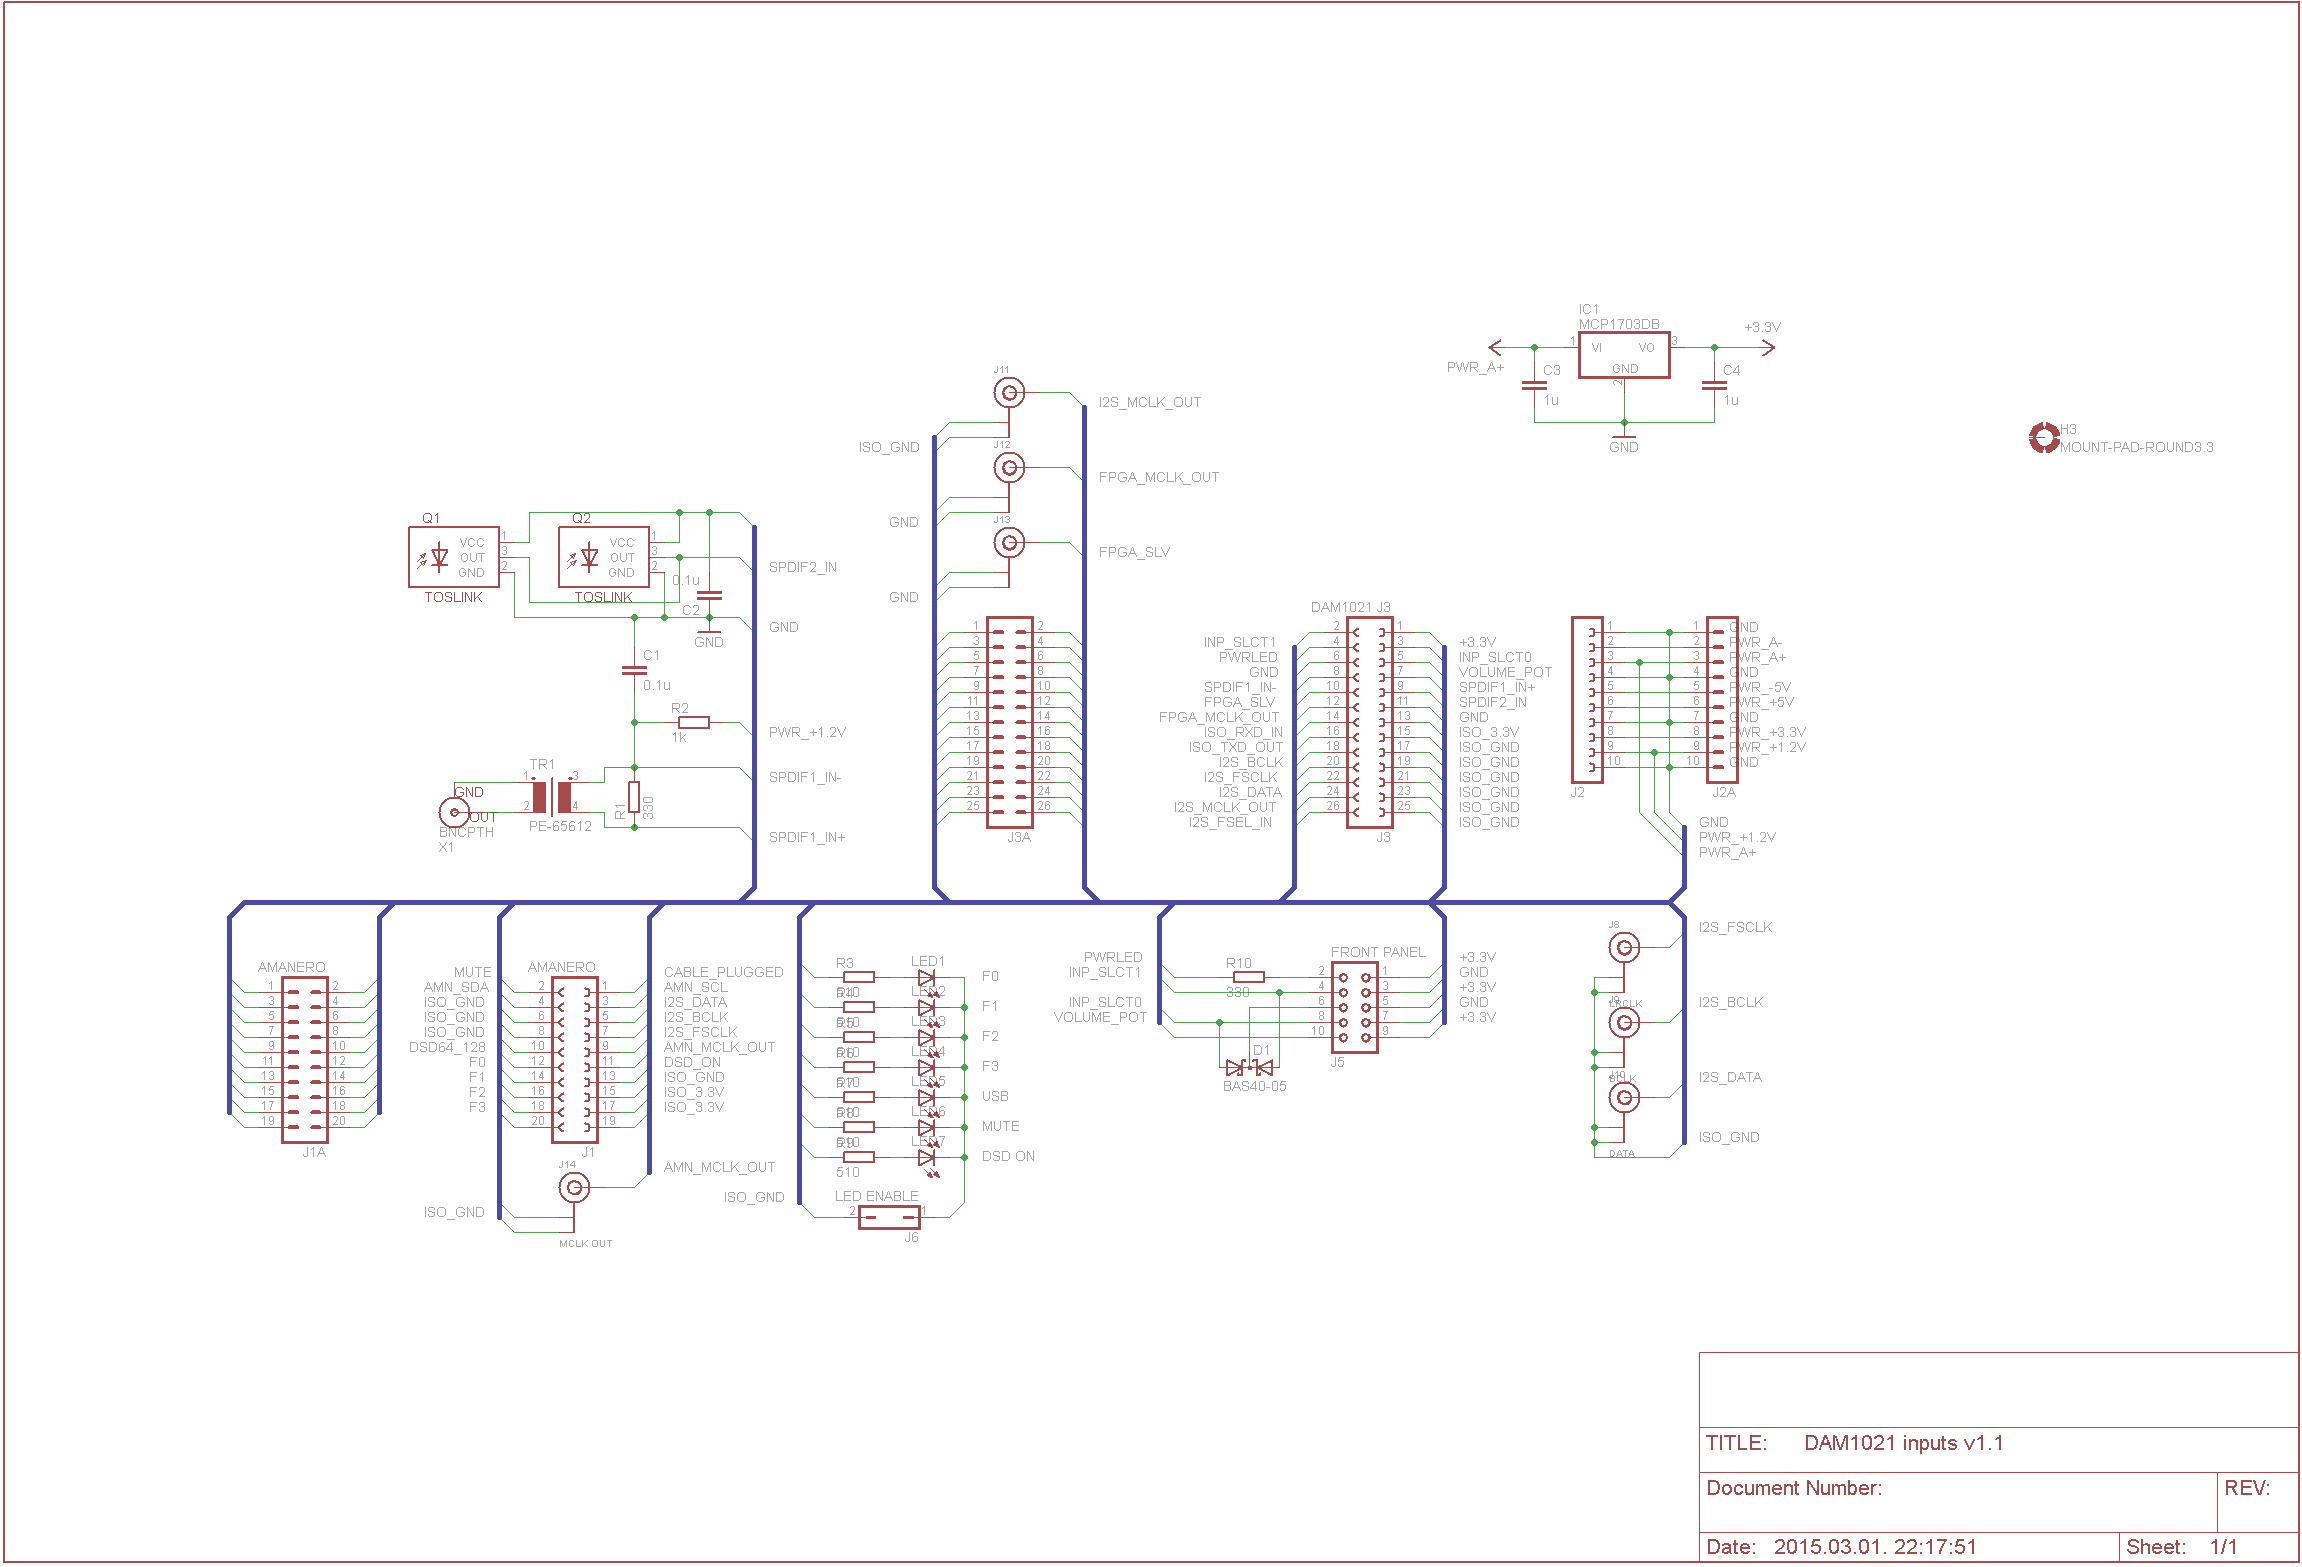
Task: Select the CABLE_PLUGGED net label
Action: coord(723,972)
